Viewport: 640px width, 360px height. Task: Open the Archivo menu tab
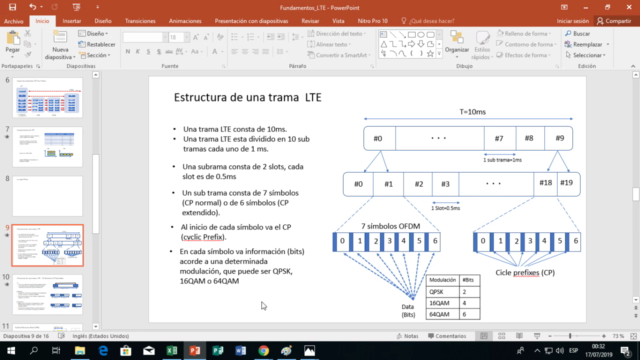tap(13, 21)
